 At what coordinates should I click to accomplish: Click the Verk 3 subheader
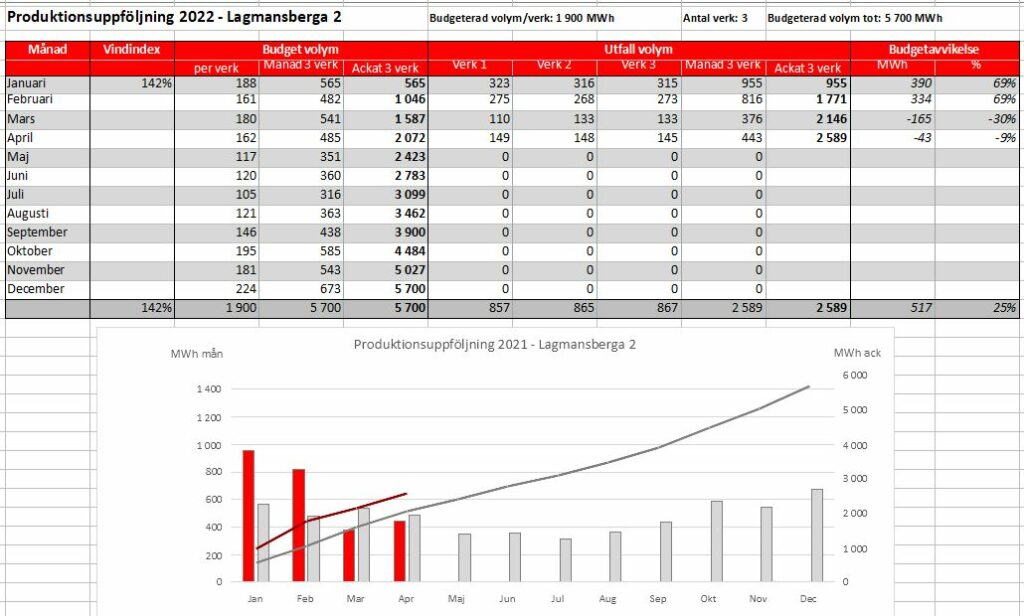click(x=638, y=65)
